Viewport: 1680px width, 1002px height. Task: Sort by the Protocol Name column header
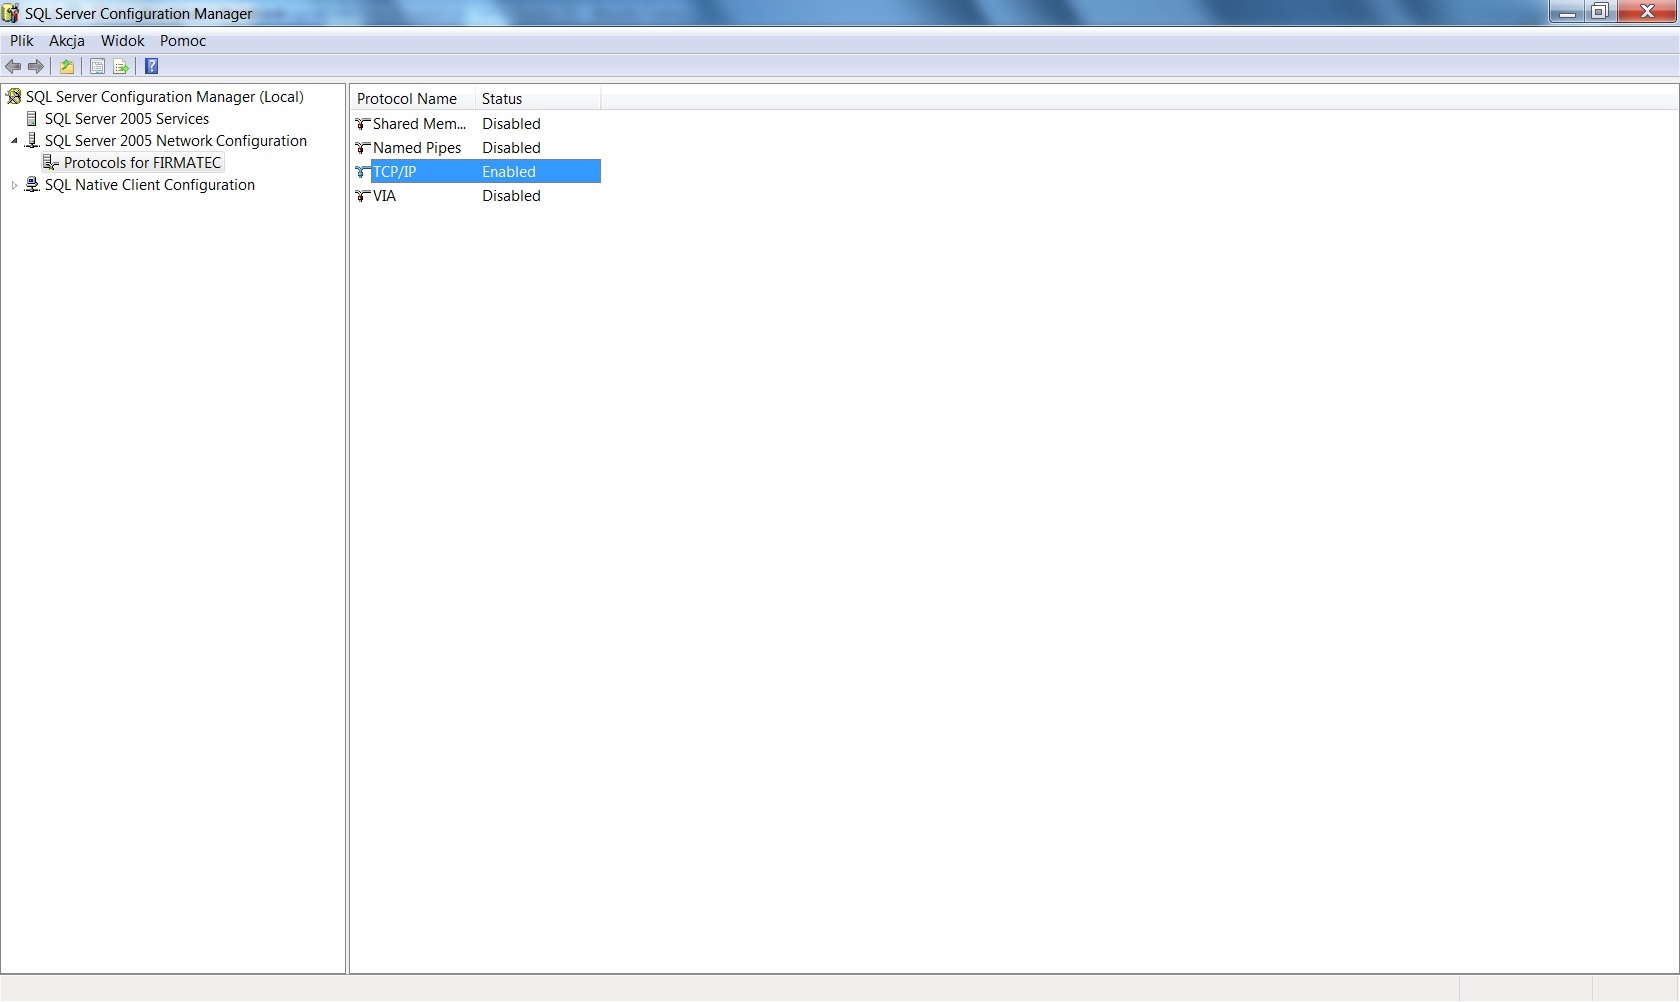coord(413,98)
